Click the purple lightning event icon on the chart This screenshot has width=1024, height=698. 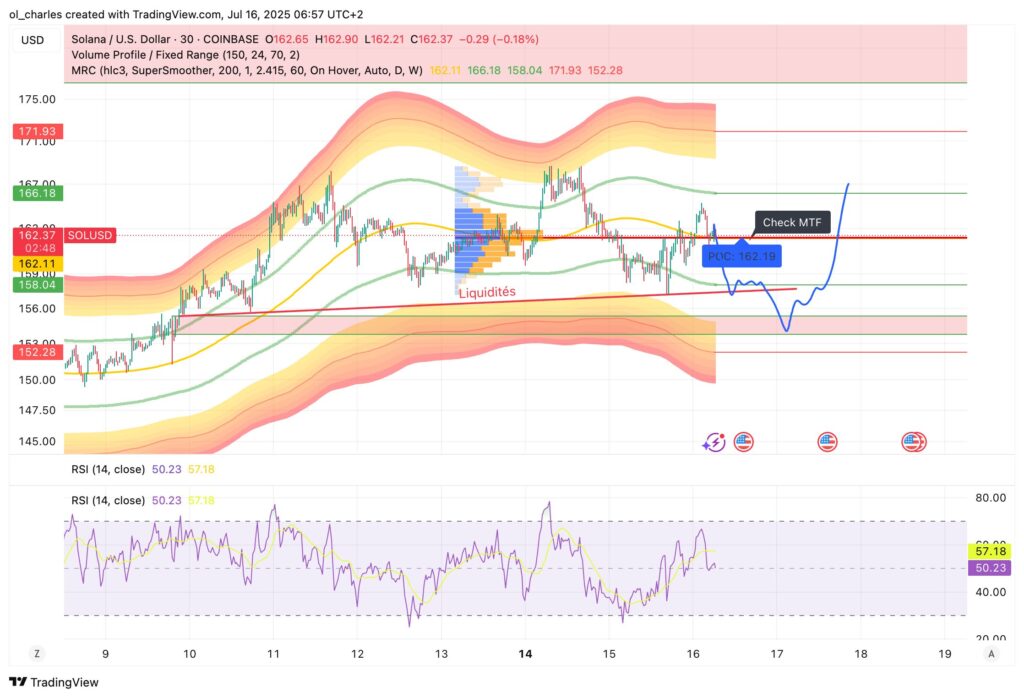(x=714, y=441)
